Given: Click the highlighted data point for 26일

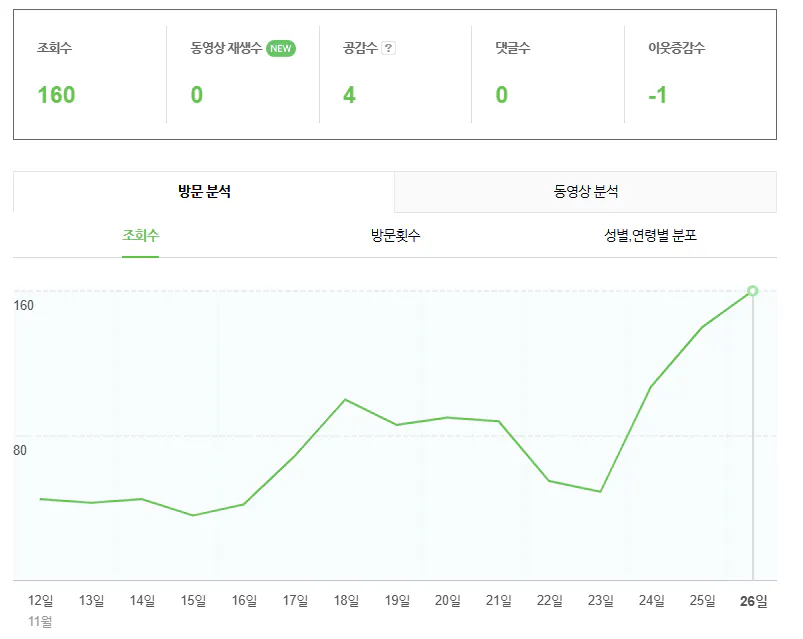Looking at the screenshot, I should tap(751, 292).
